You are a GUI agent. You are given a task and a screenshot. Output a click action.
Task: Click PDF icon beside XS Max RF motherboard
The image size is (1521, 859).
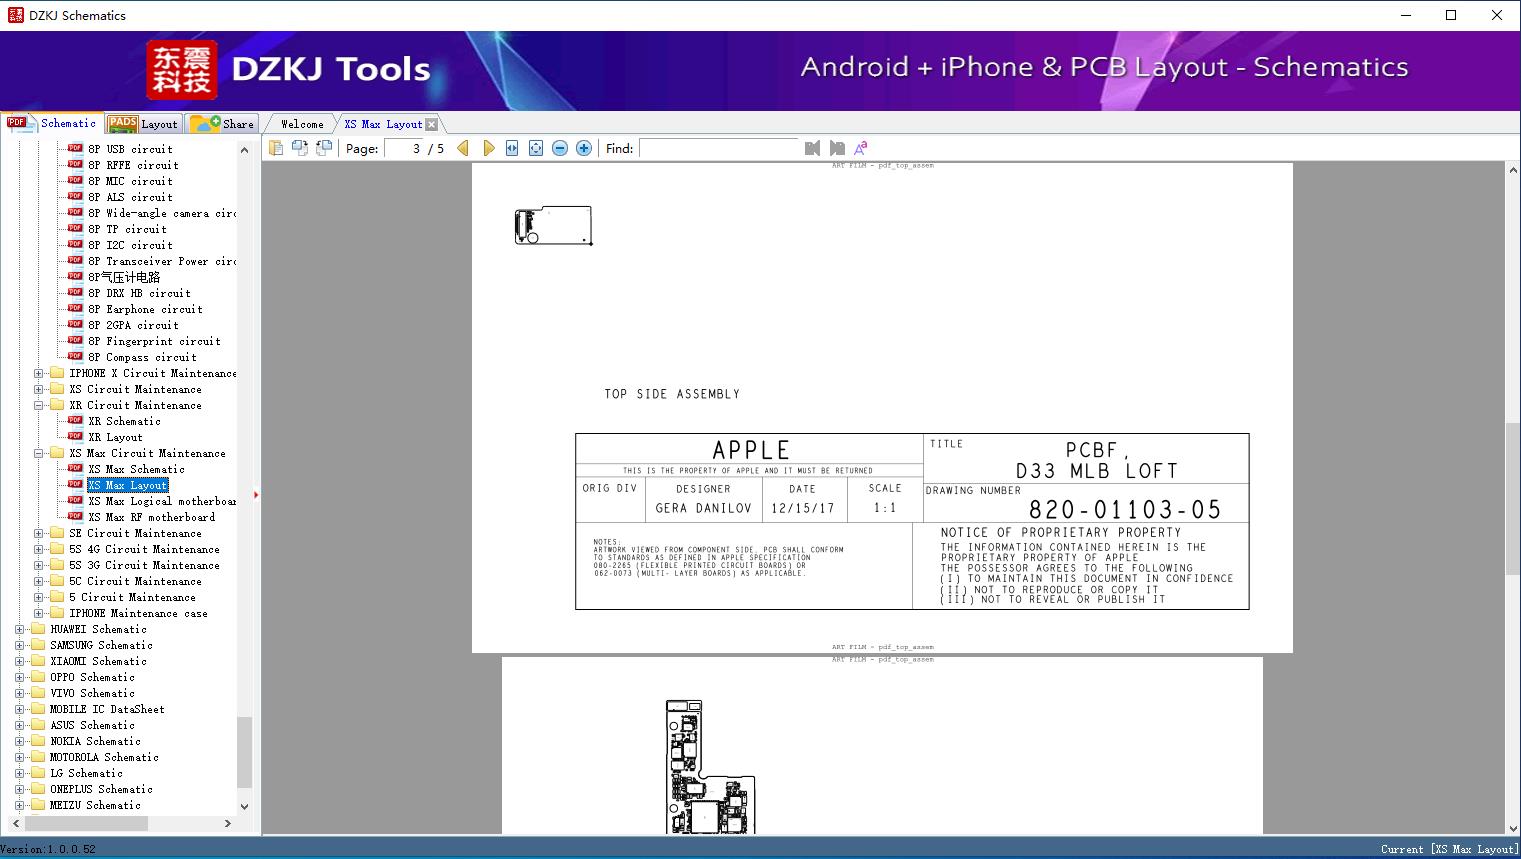pos(75,516)
